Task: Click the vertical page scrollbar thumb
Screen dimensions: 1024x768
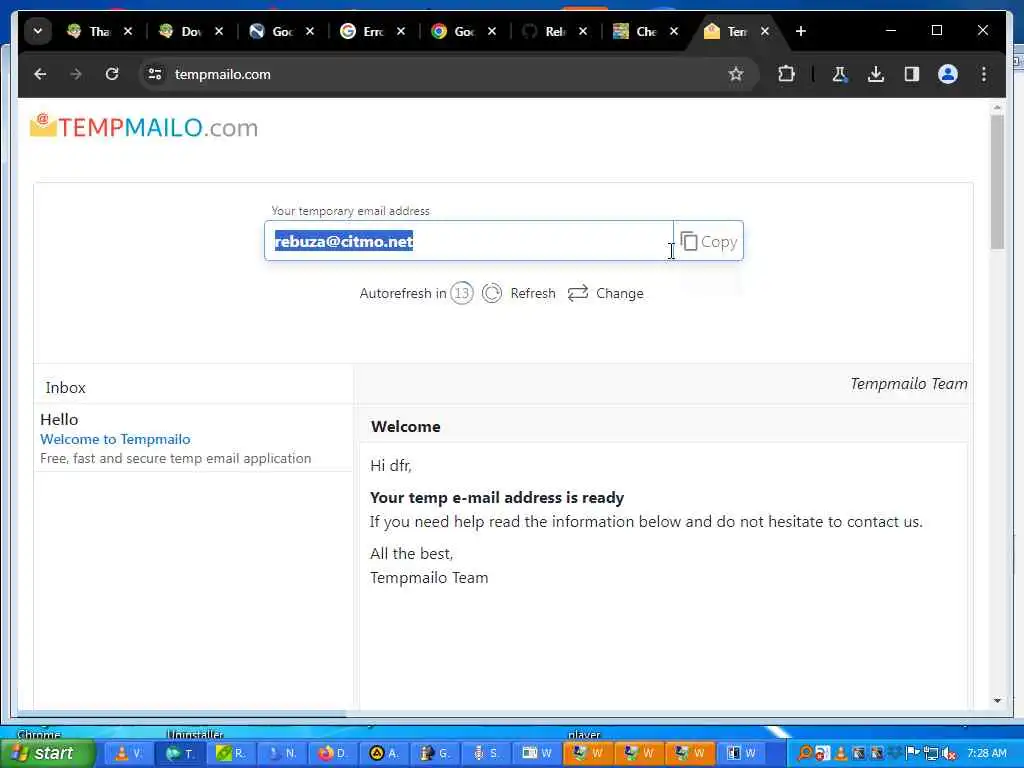Action: tap(997, 182)
